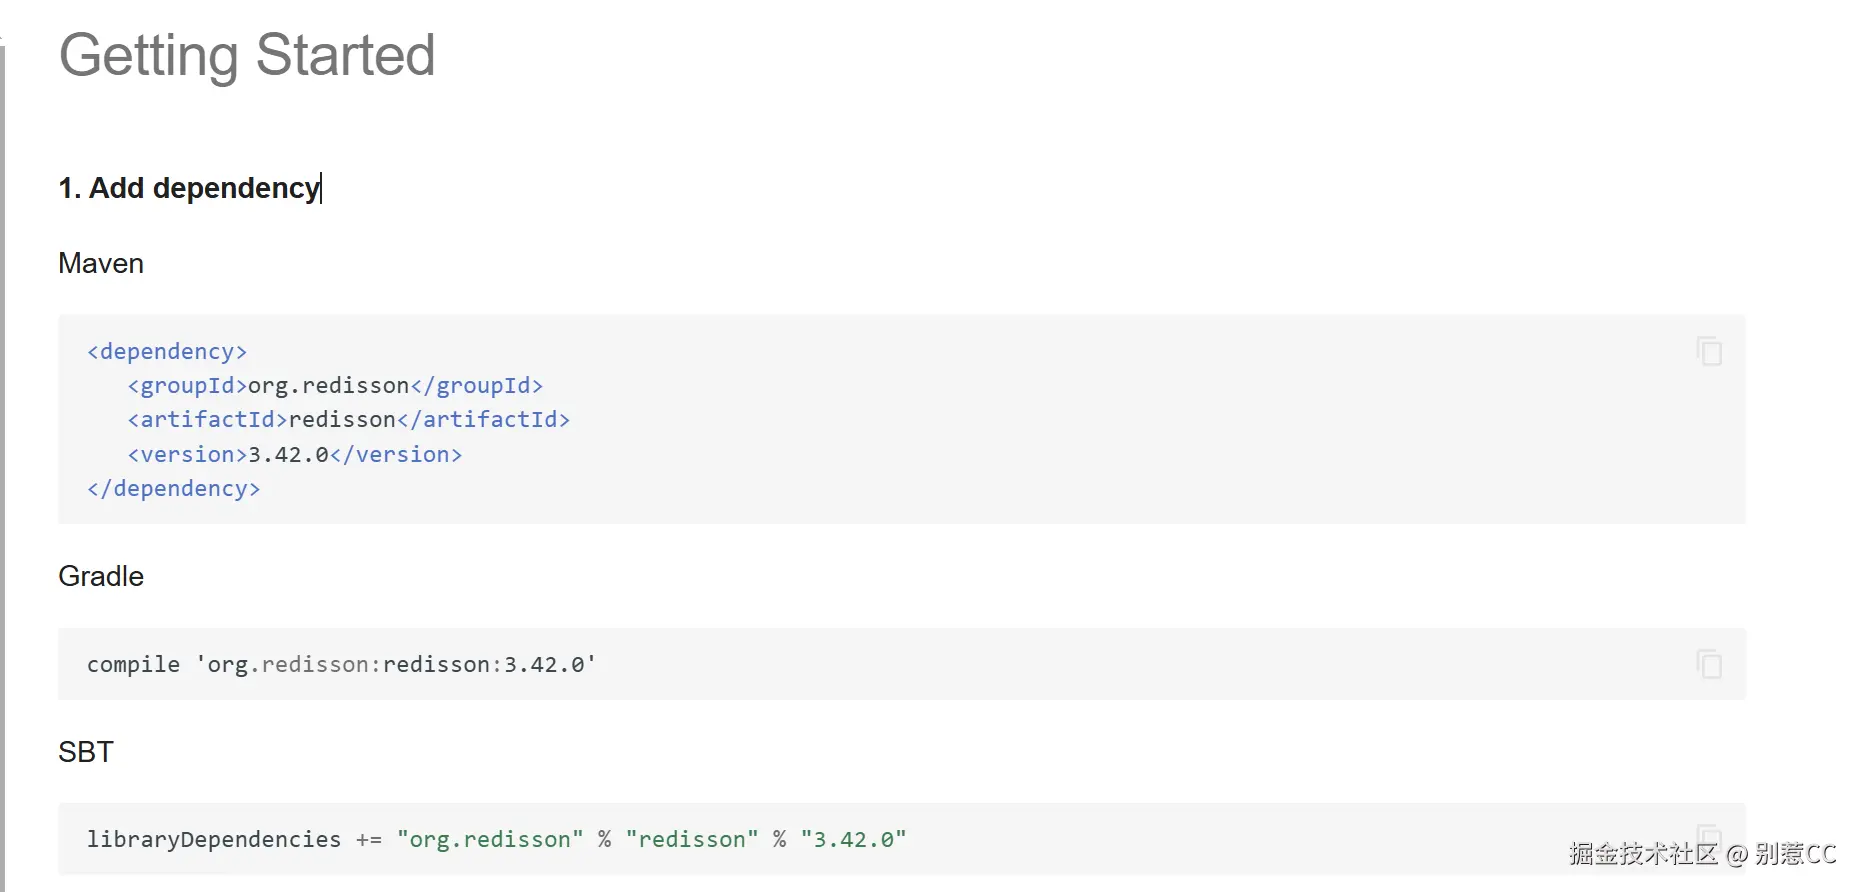1861x892 pixels.
Task: Copy the Gradle compile snippet
Action: click(x=1709, y=664)
